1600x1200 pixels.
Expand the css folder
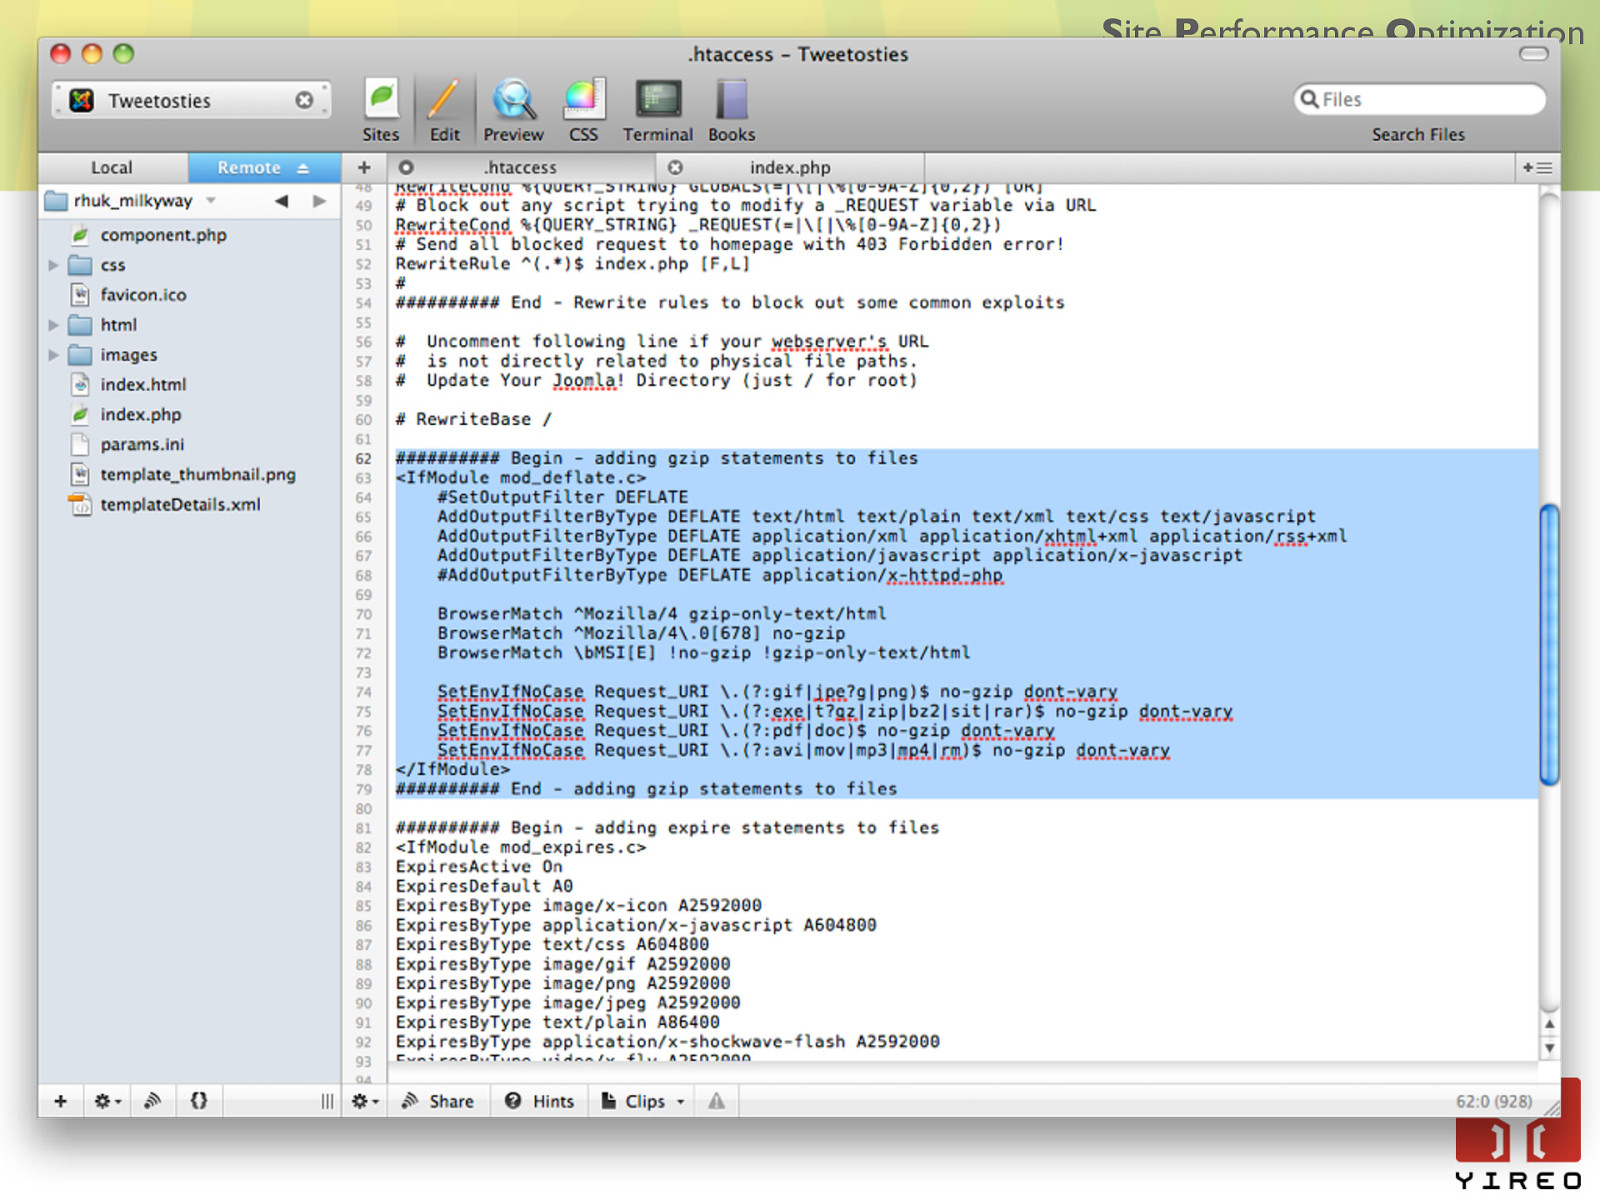coord(53,265)
